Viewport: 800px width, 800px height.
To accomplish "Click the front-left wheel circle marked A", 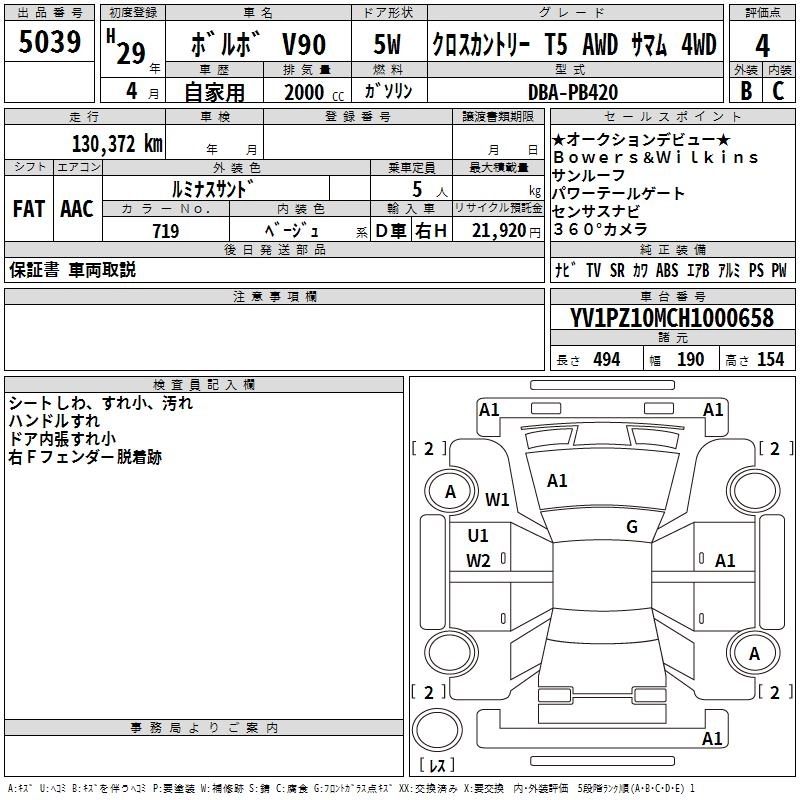I will point(450,491).
